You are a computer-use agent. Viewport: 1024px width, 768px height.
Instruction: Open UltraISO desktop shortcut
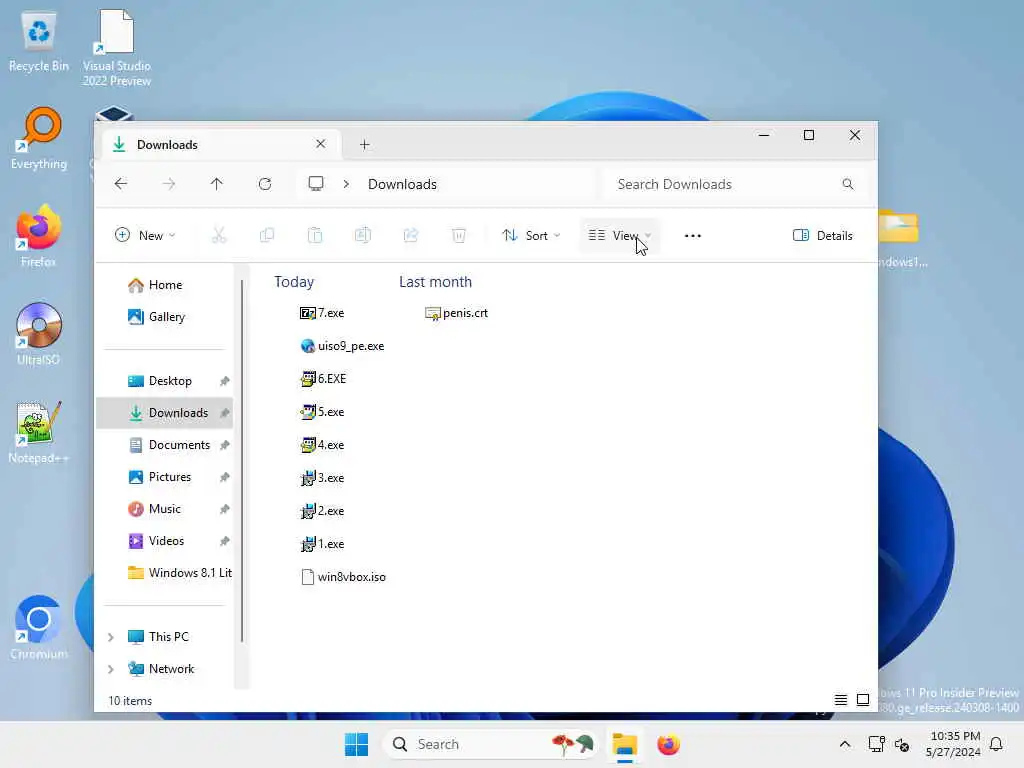[x=39, y=334]
